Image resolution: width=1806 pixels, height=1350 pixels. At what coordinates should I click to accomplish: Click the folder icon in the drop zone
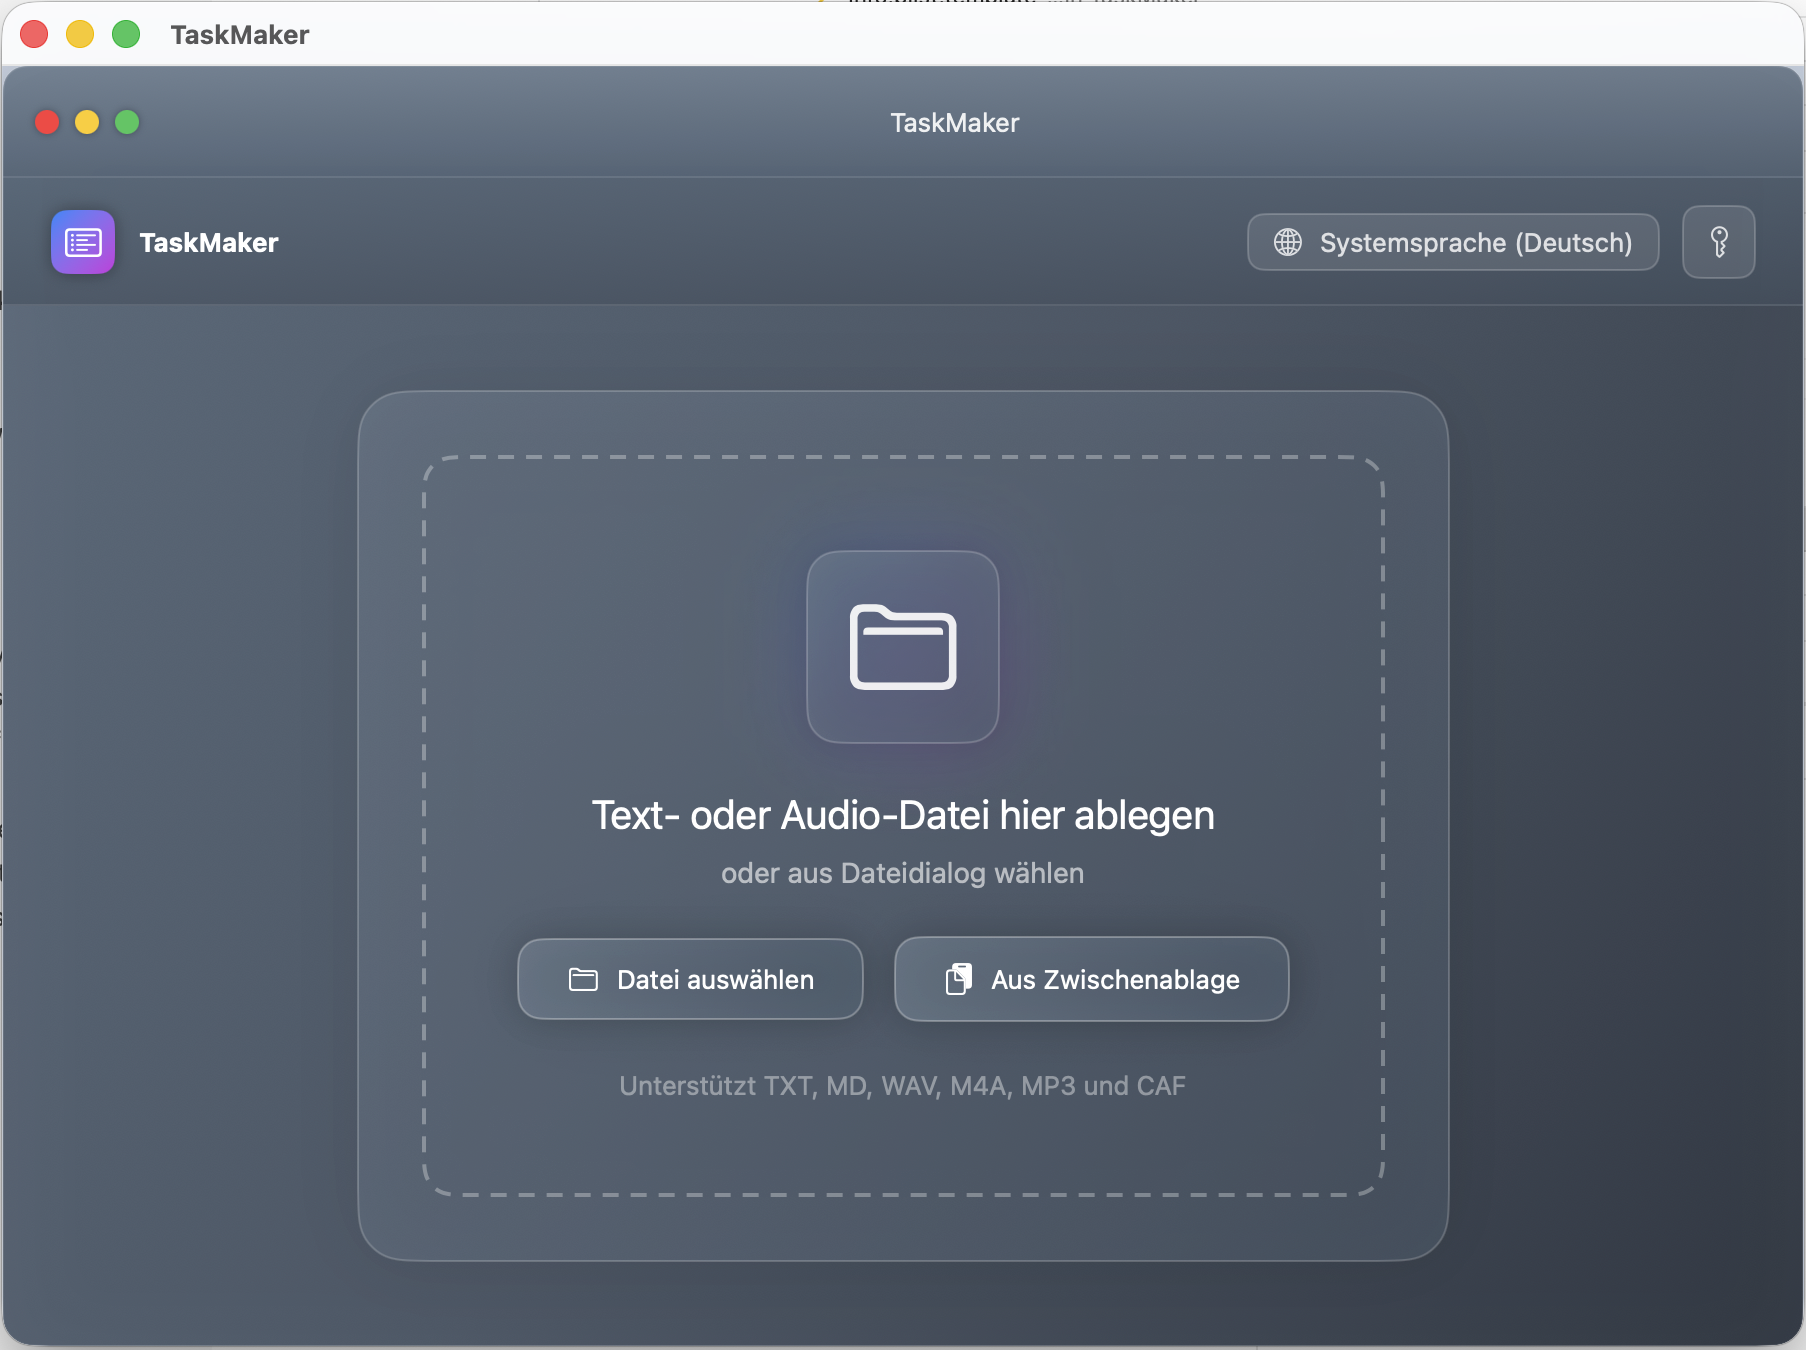902,648
